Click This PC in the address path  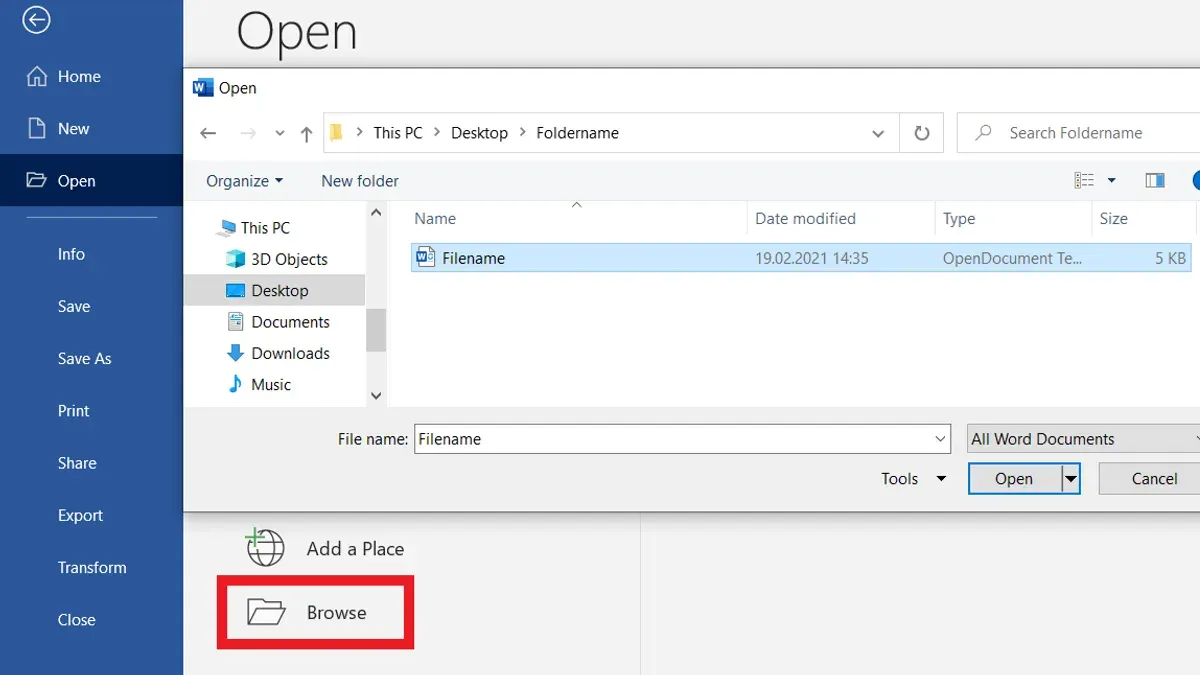point(398,133)
